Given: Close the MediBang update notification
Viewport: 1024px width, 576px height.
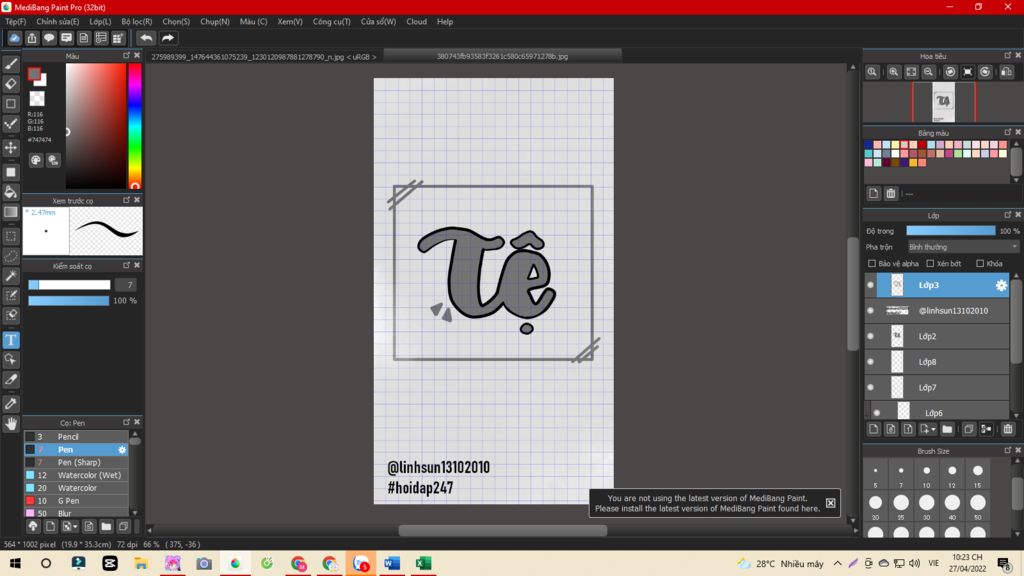Looking at the screenshot, I should 830,503.
